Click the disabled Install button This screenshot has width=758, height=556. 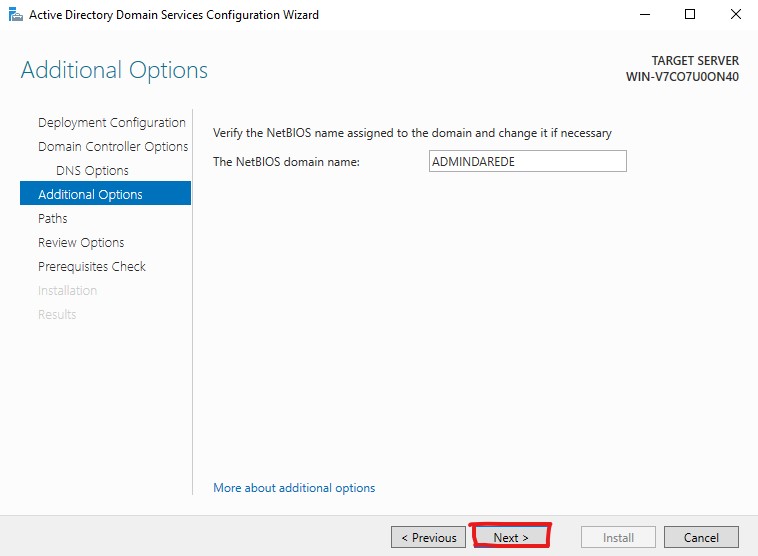[x=618, y=537]
